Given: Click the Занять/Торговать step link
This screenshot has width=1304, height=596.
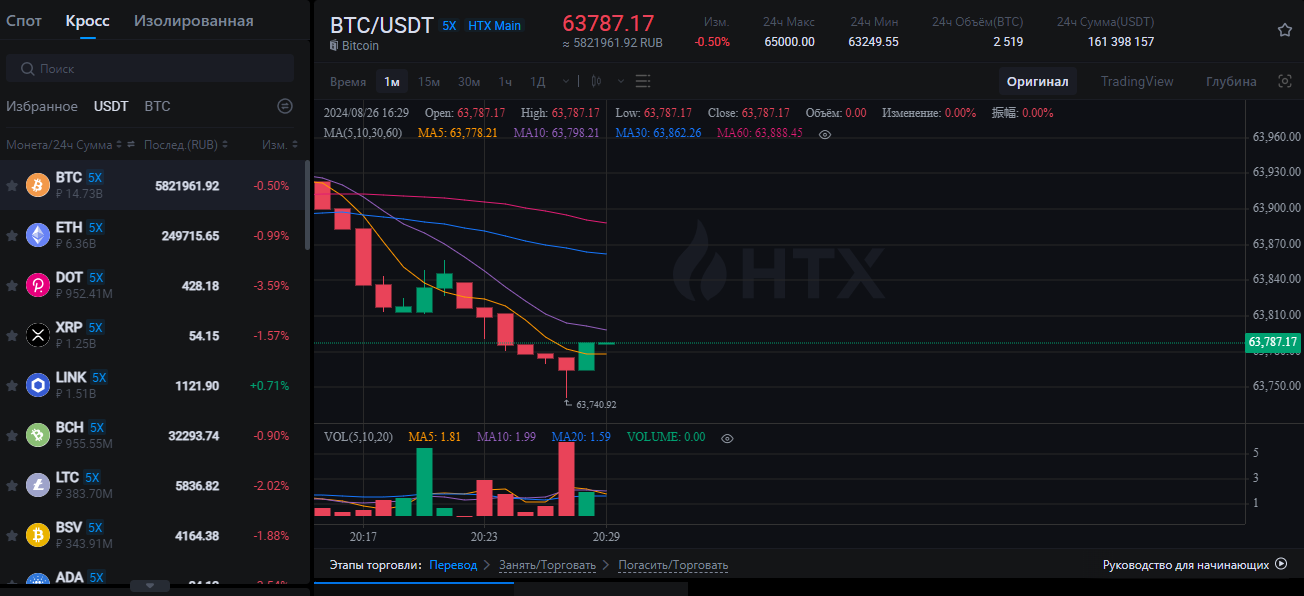Looking at the screenshot, I should 547,565.
